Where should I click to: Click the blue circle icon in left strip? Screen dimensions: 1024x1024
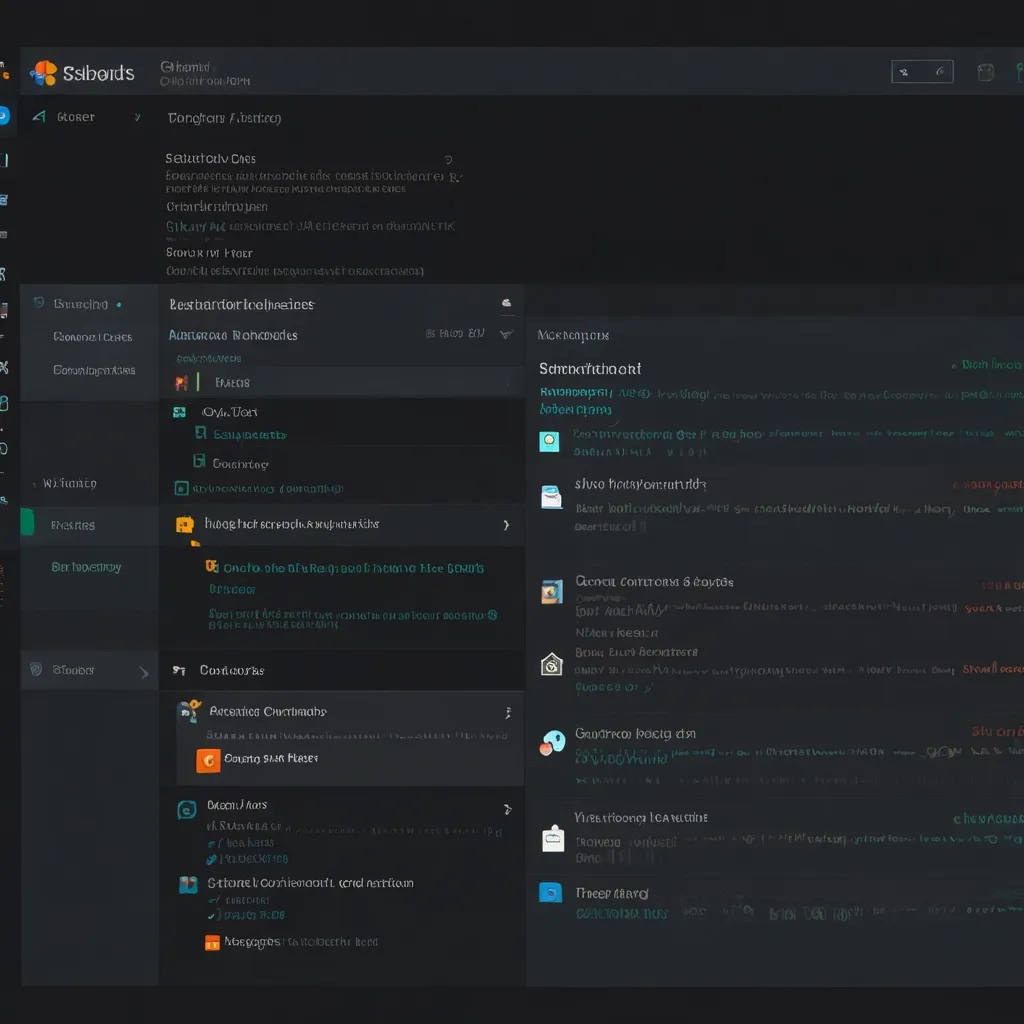point(3,116)
